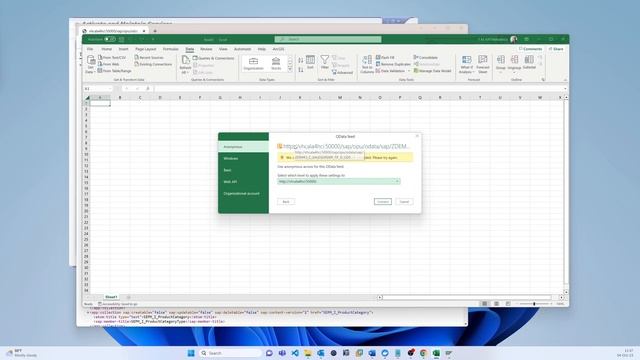Expand the level selection dropdown in OData dialog
The image size is (640, 360).
tap(397, 181)
